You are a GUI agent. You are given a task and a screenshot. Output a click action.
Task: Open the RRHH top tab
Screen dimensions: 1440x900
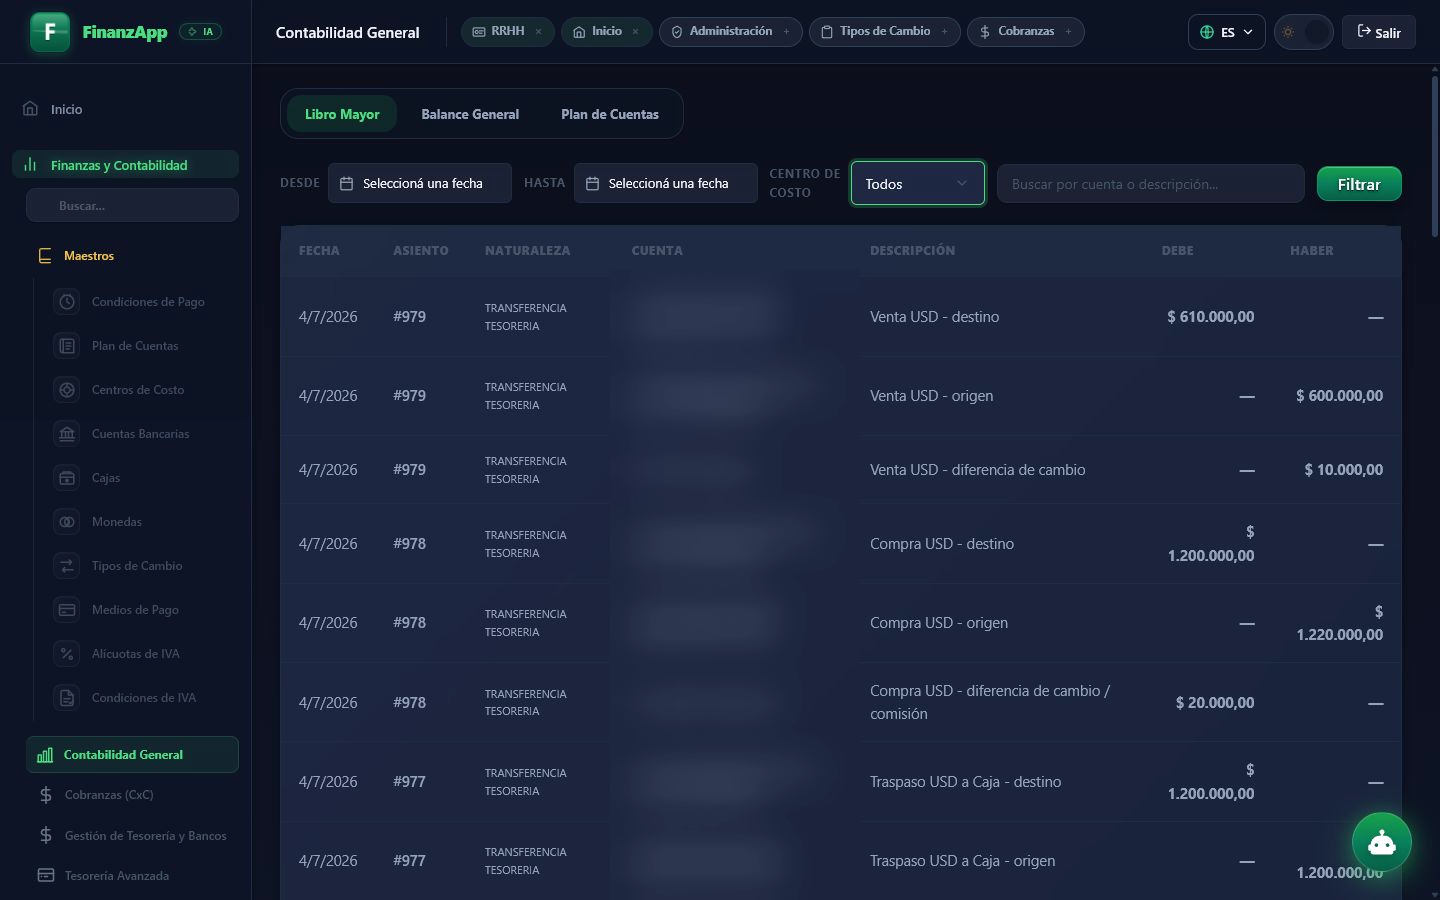[508, 32]
